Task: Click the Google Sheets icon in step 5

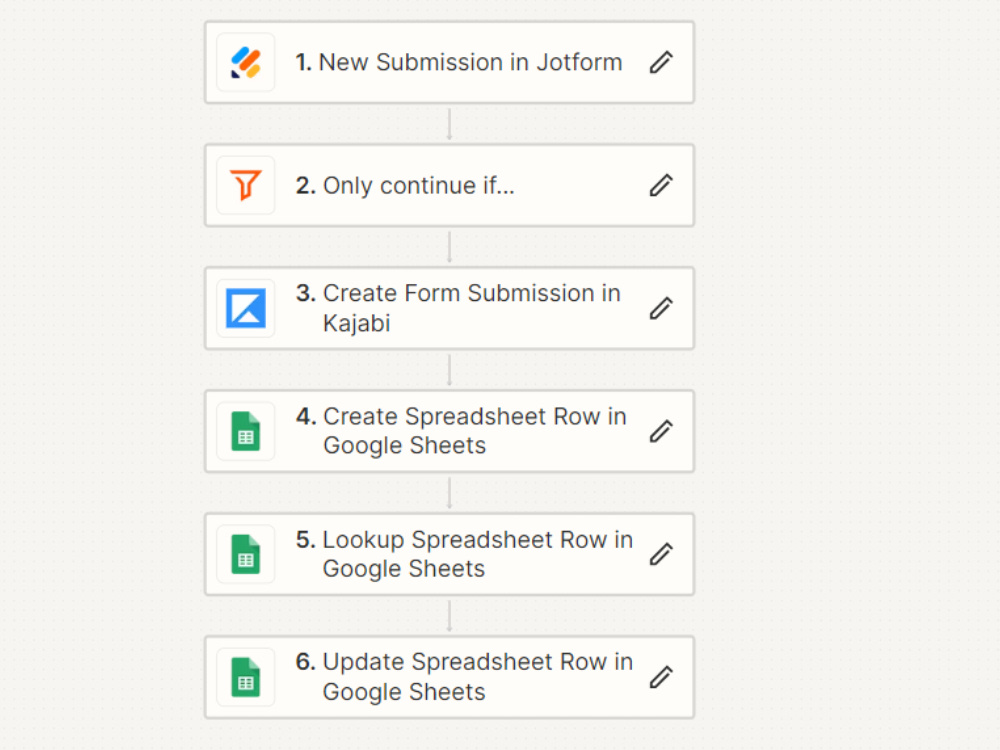Action: pyautogui.click(x=246, y=555)
